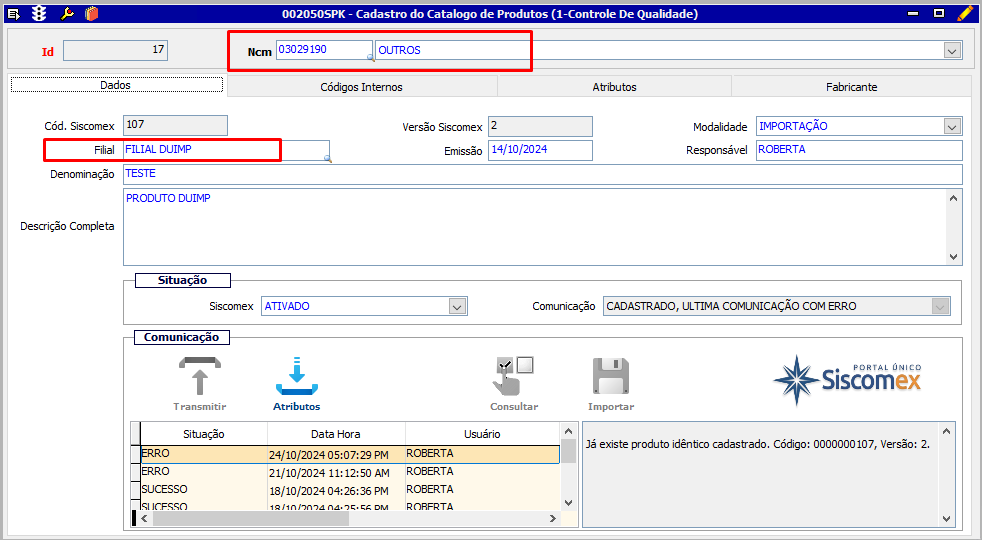This screenshot has height=540, width=982.
Task: Click the Denominação input field
Action: (540, 175)
